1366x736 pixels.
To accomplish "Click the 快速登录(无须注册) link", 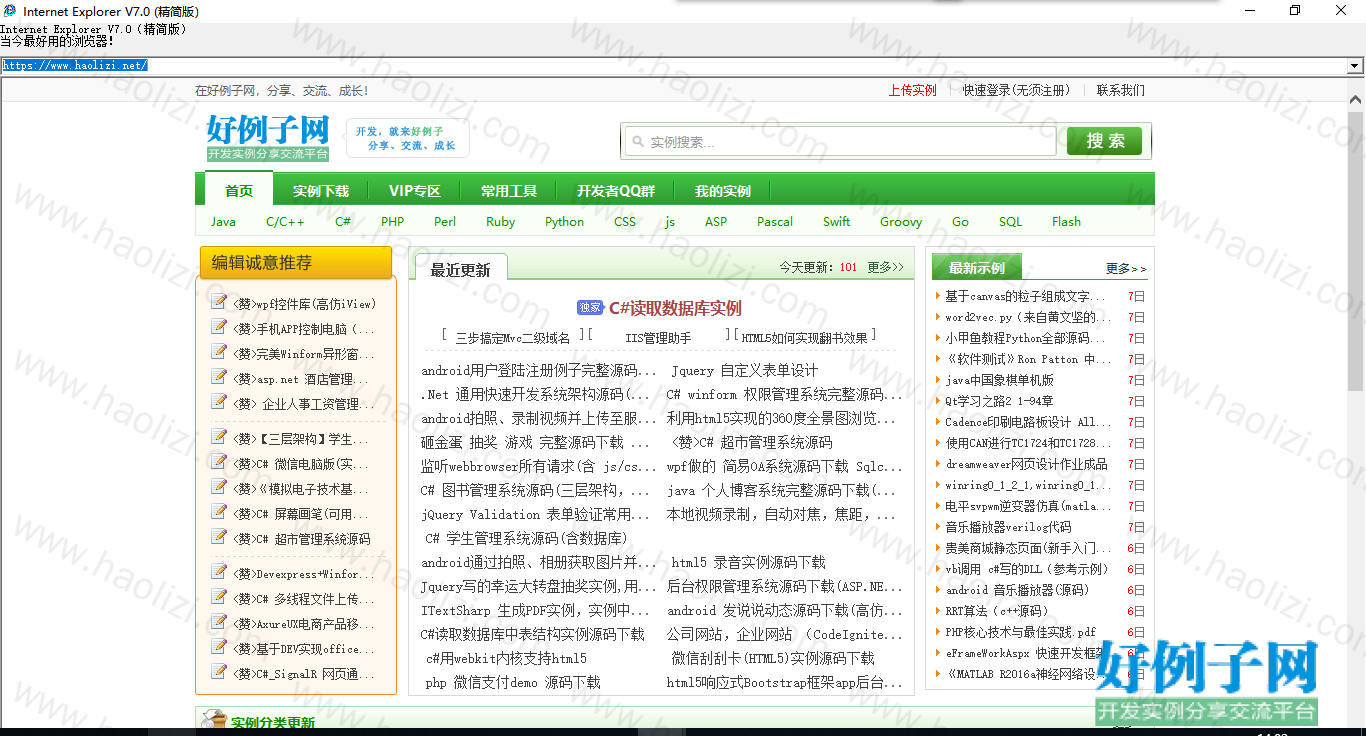I will [1016, 90].
